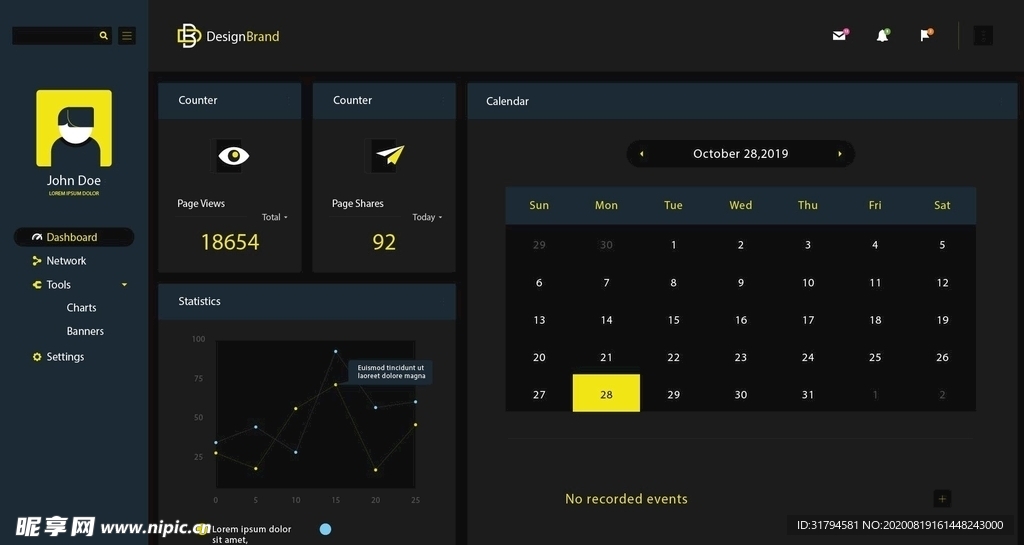
Task: Click the Page Views eye icon
Action: pyautogui.click(x=233, y=155)
